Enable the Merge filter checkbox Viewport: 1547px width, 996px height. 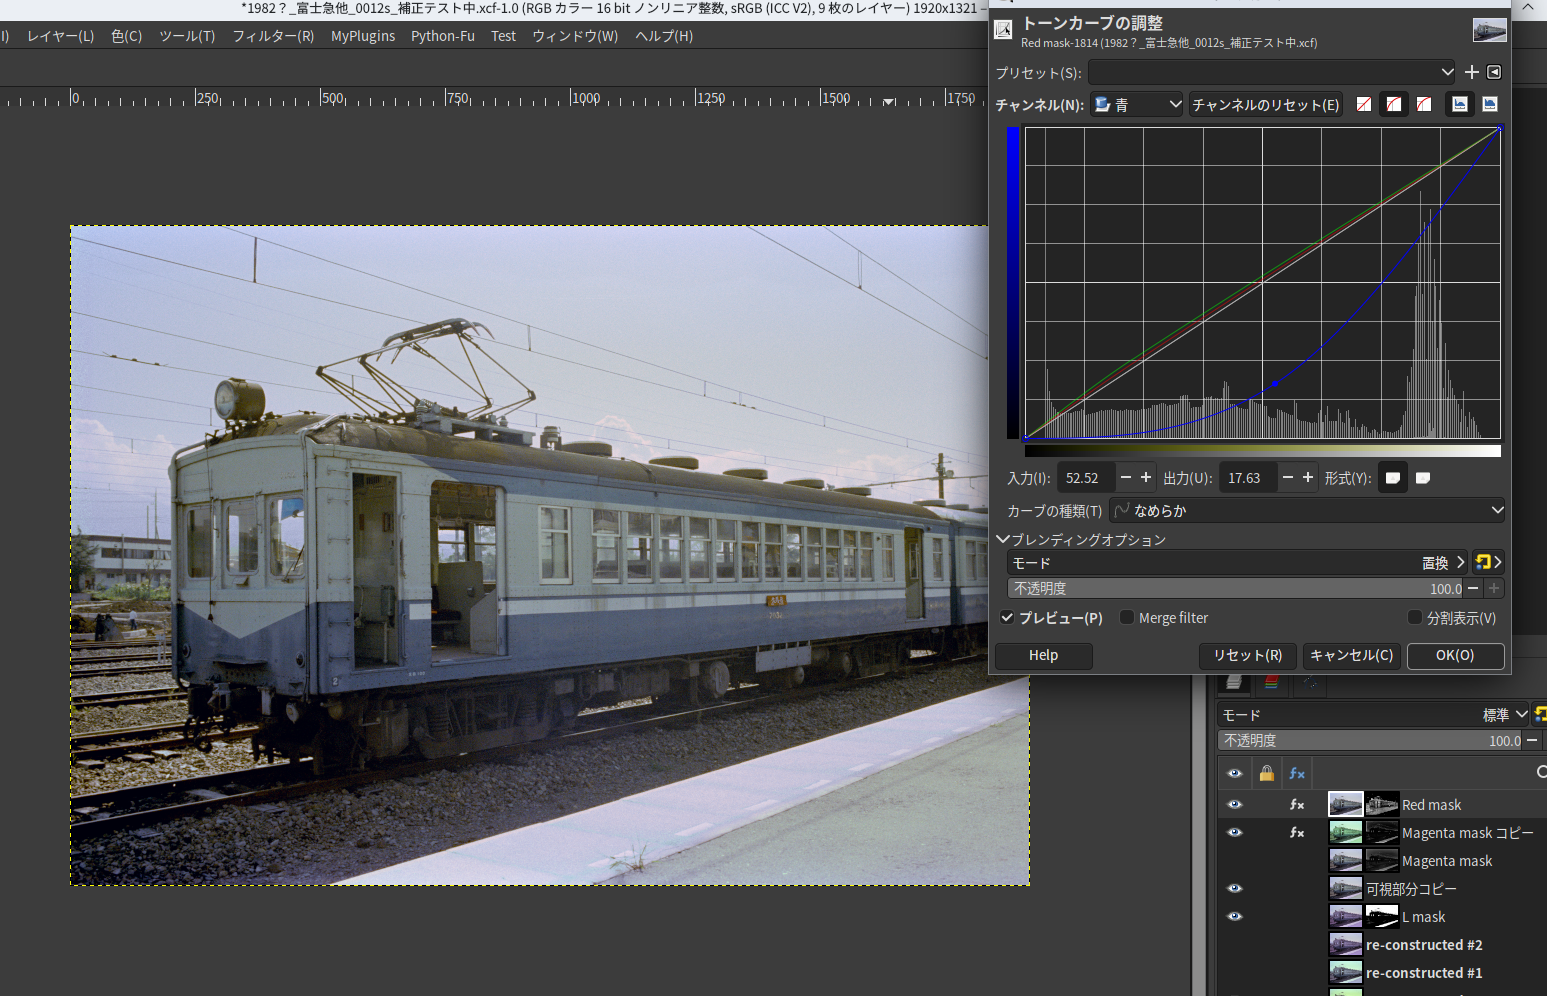tap(1127, 618)
